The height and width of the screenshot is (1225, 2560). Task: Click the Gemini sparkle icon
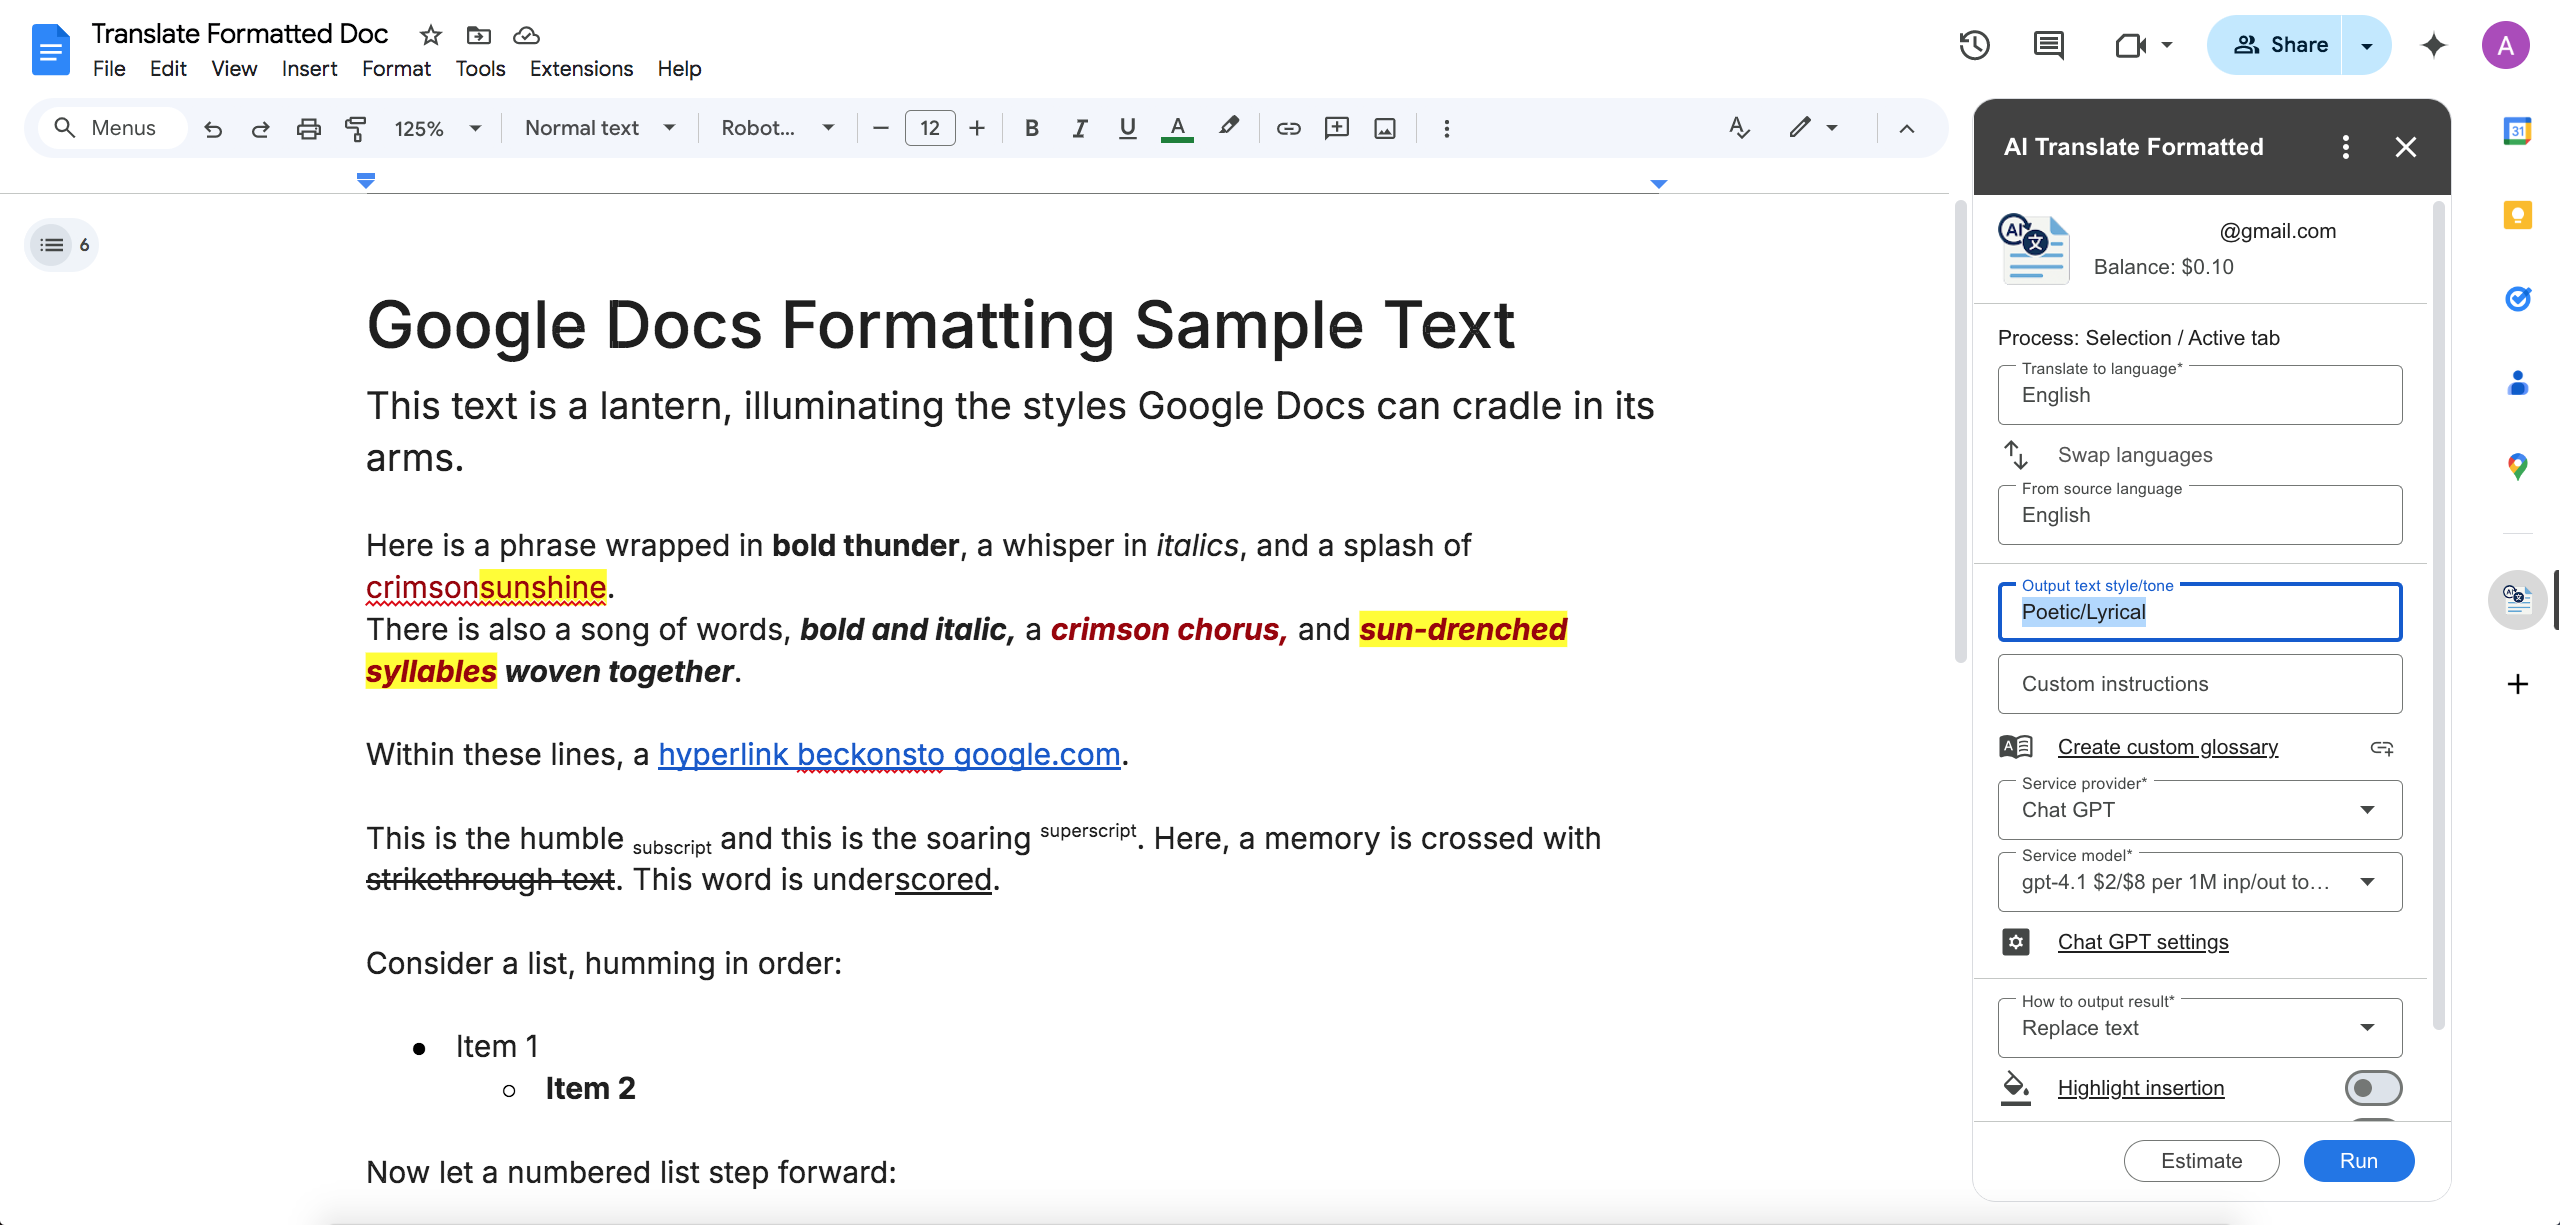[x=2433, y=45]
